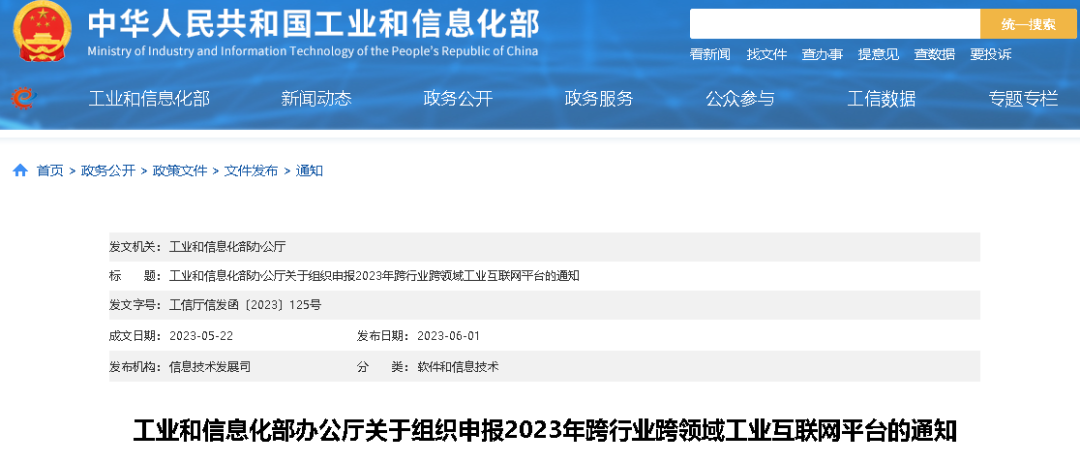The image size is (1080, 464).
Task: Open the 看新闻 quick link
Action: (x=710, y=55)
